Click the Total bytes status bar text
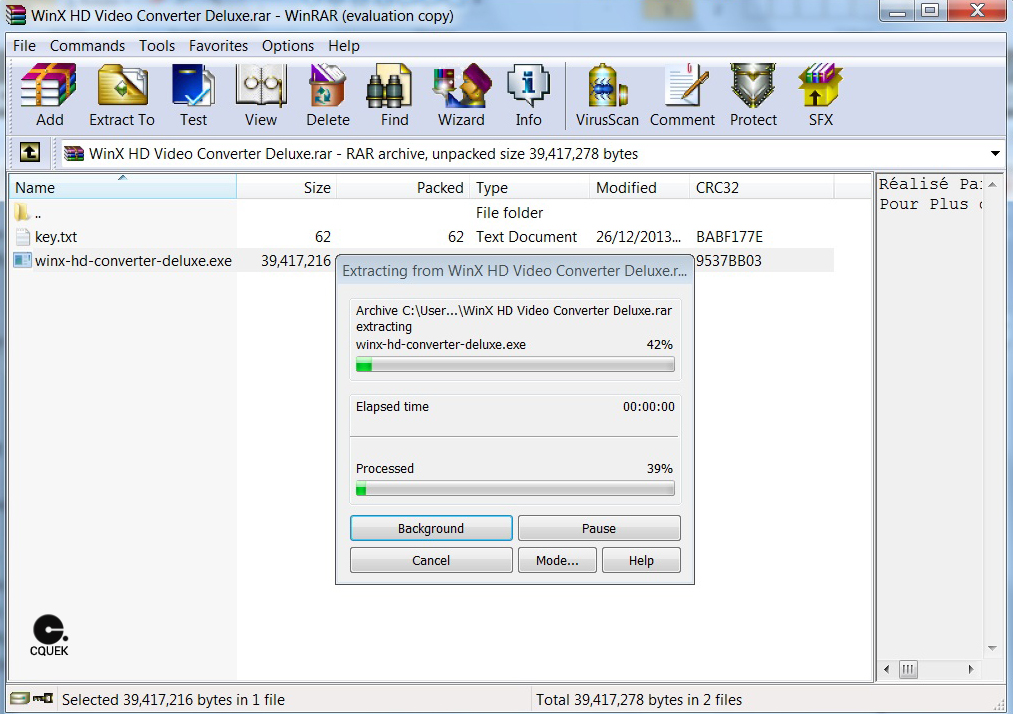This screenshot has width=1013, height=714. click(639, 699)
